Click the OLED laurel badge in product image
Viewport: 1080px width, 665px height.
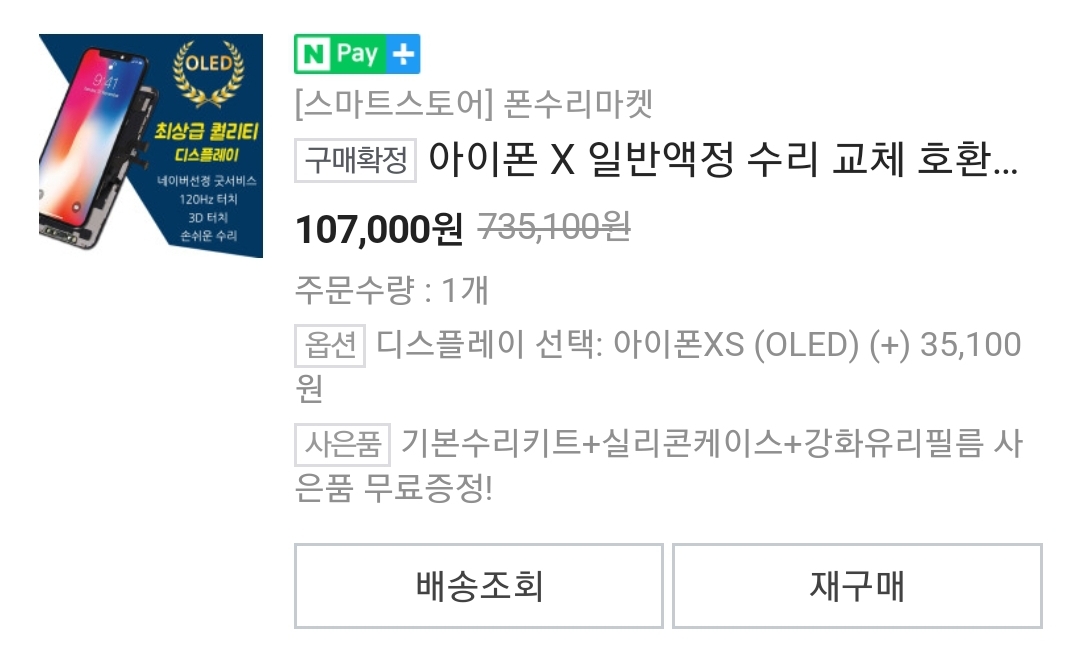tap(208, 72)
